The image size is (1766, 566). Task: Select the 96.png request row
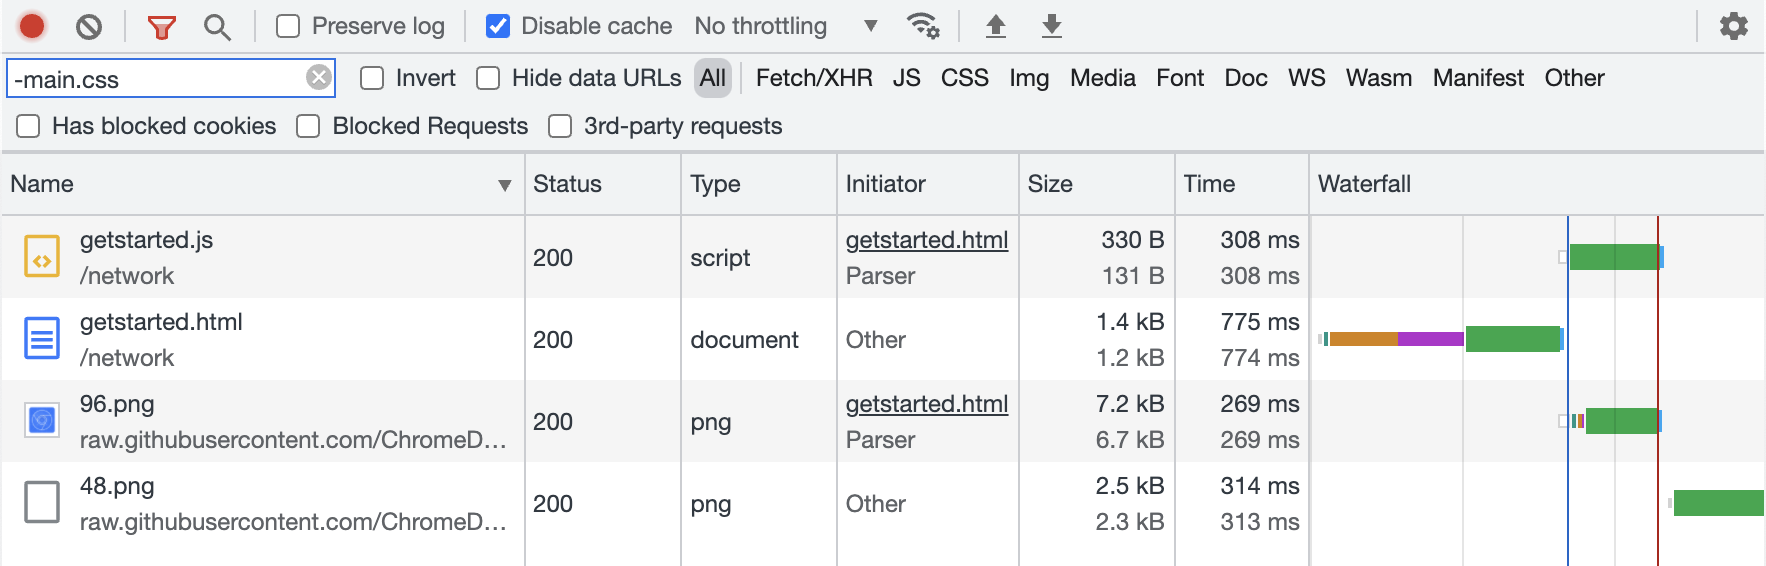click(x=882, y=421)
